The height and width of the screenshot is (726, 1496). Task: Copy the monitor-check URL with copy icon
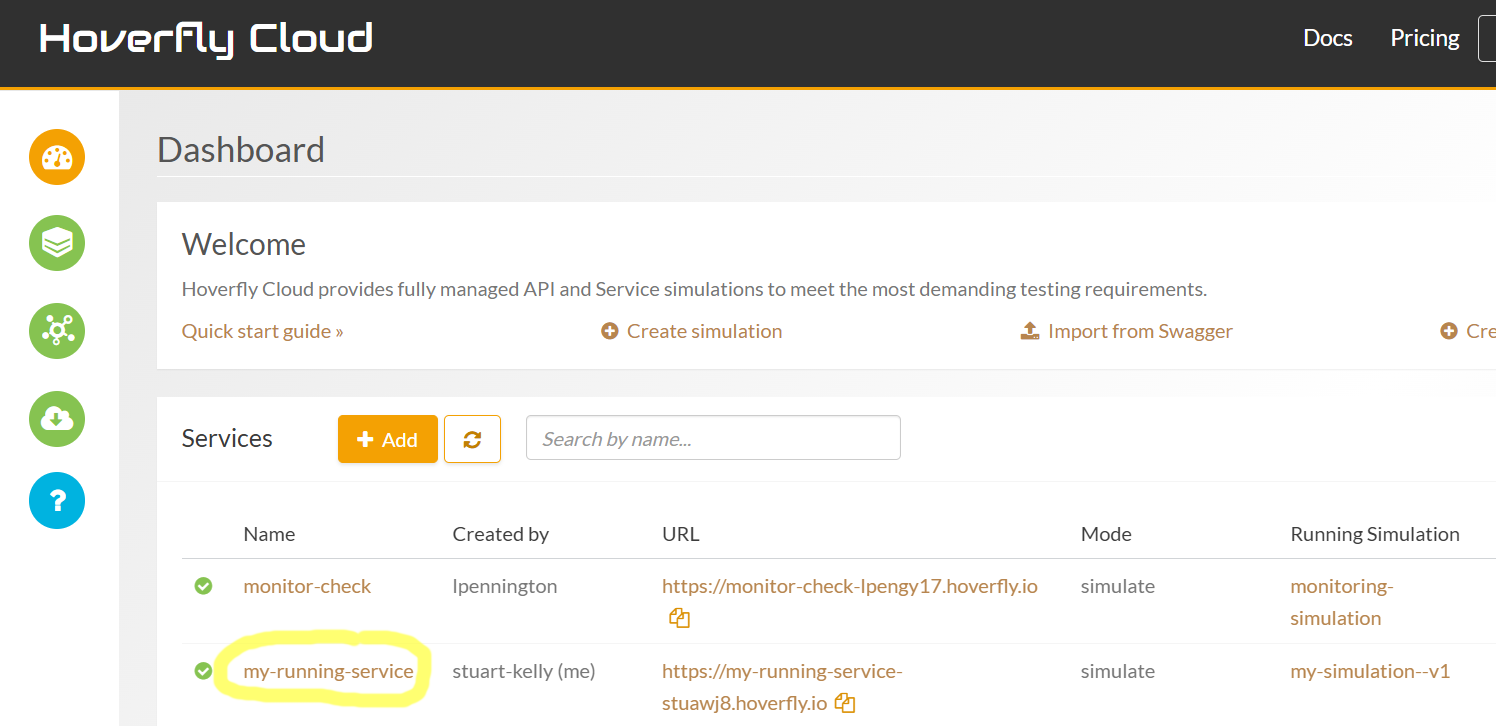[680, 618]
